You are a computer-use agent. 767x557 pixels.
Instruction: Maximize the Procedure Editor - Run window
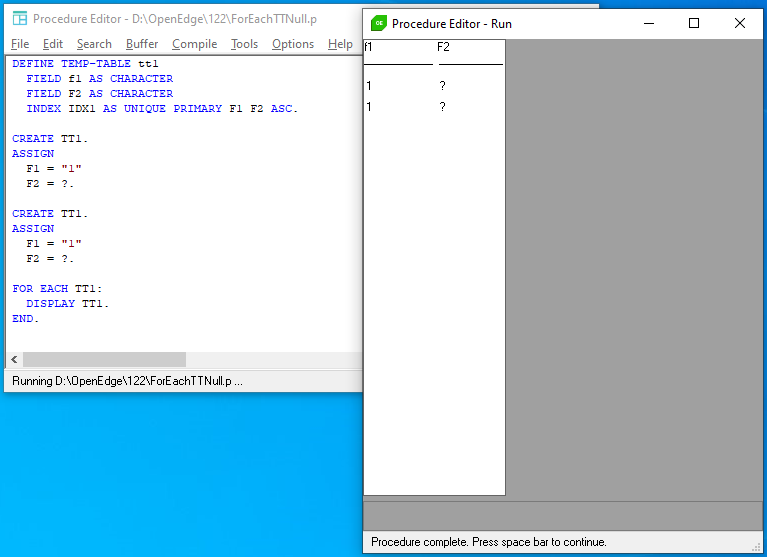pyautogui.click(x=694, y=23)
